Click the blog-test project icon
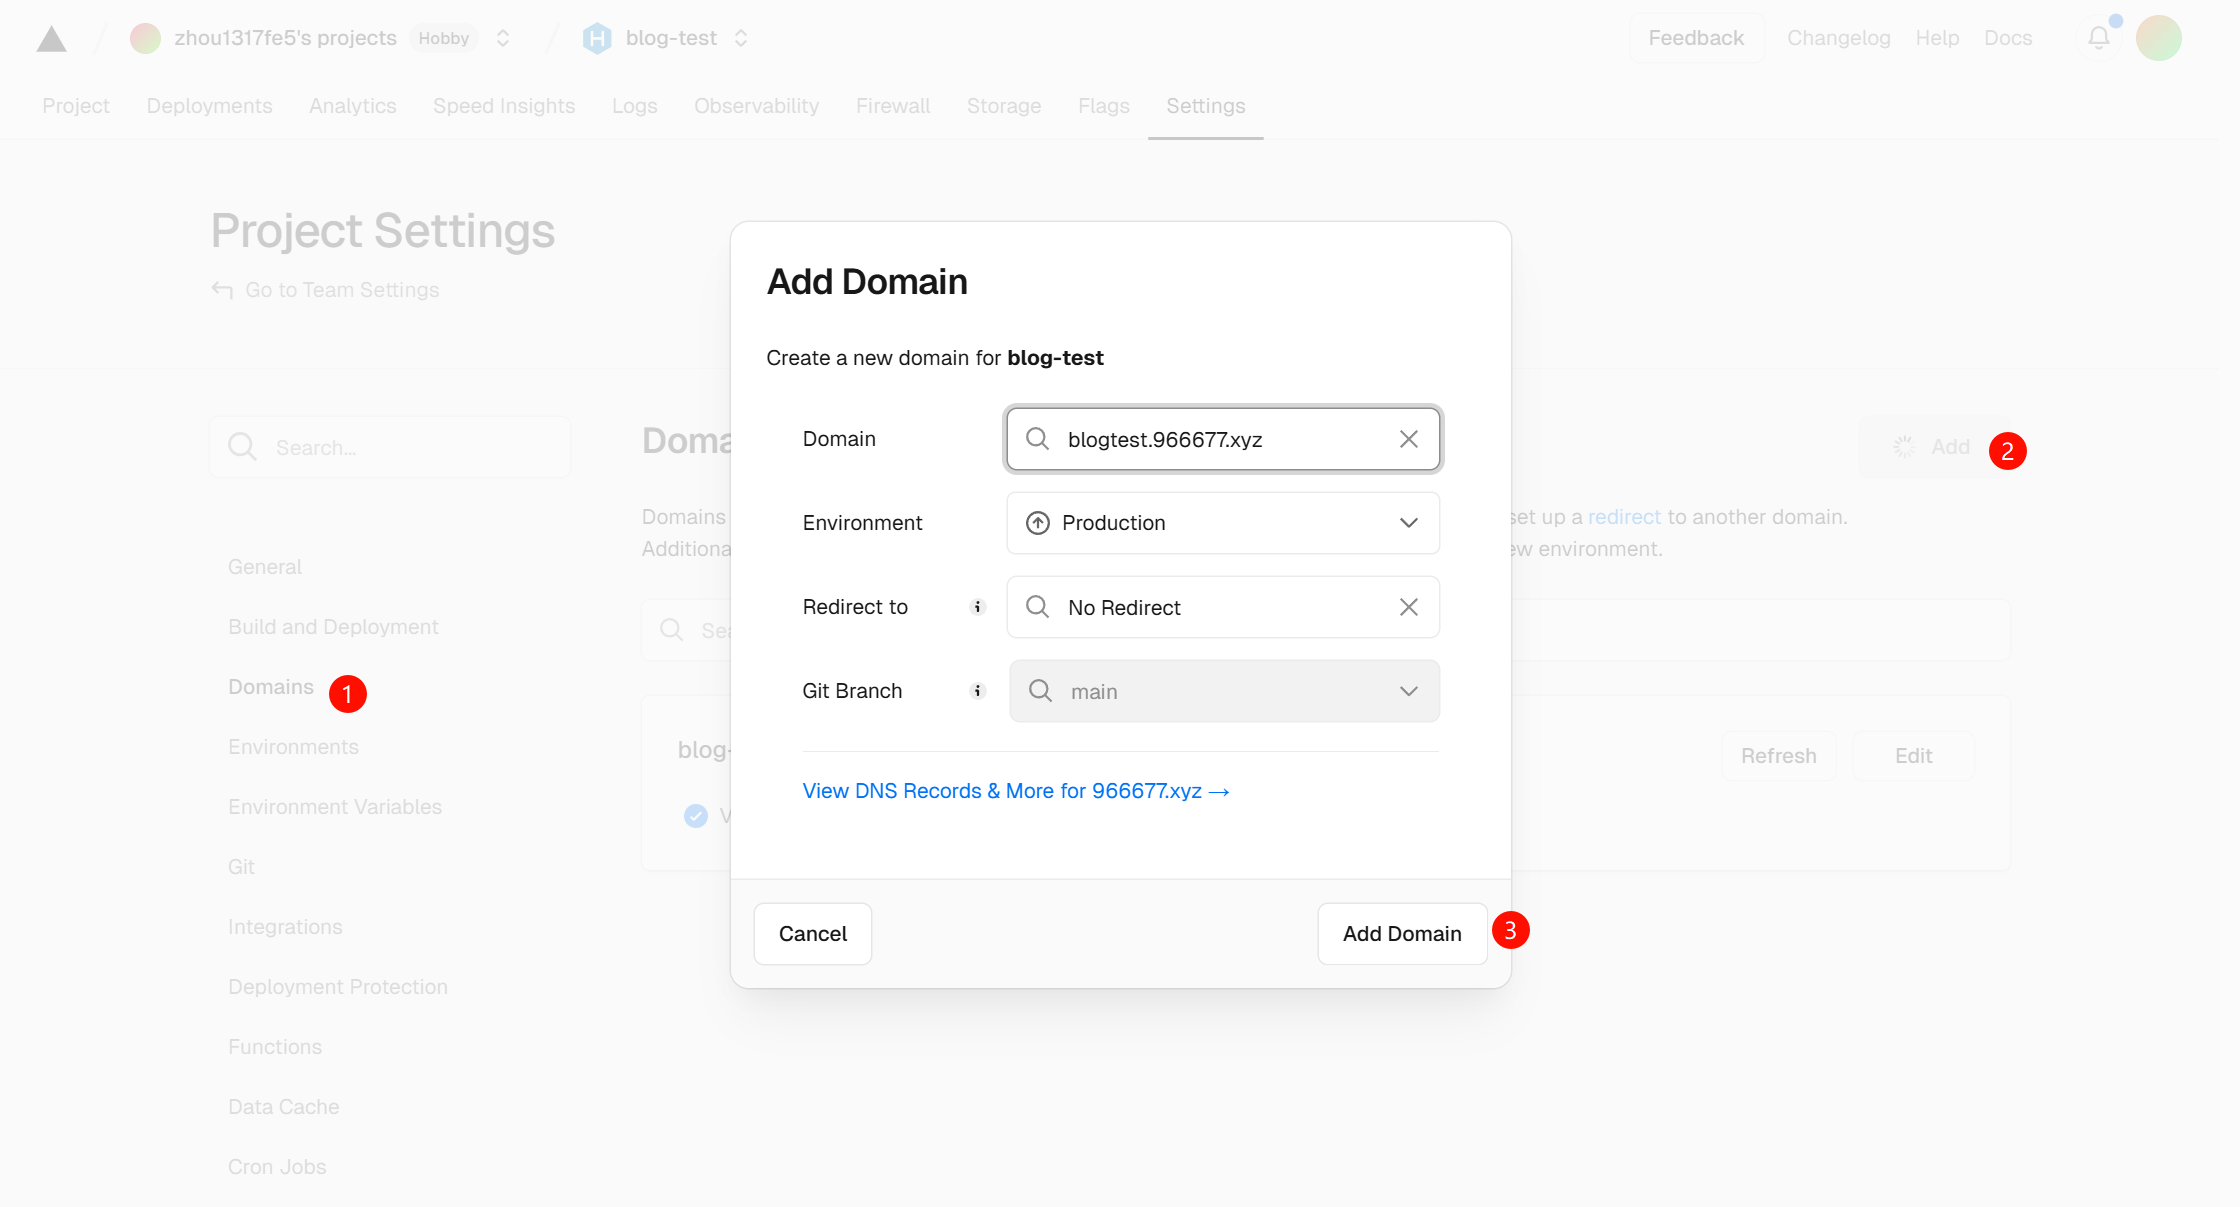The width and height of the screenshot is (2240, 1207). point(597,38)
